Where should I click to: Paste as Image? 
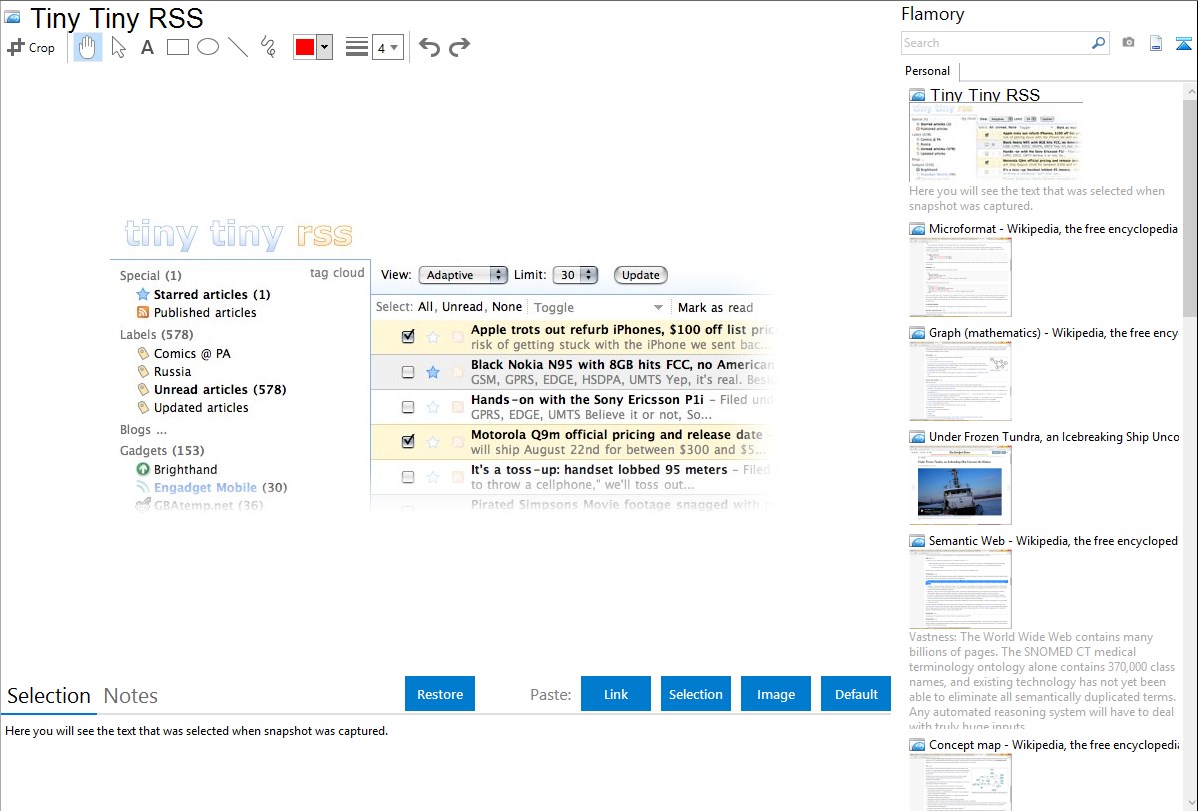pyautogui.click(x=775, y=694)
